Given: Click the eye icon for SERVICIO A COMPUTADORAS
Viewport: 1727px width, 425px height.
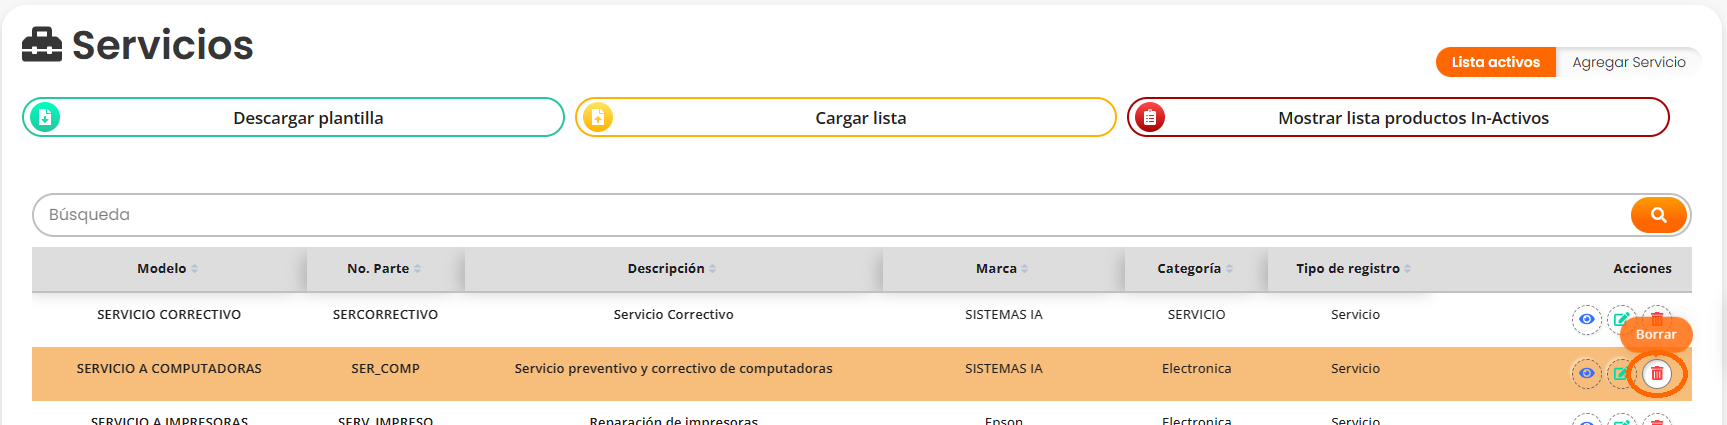Looking at the screenshot, I should (x=1586, y=374).
